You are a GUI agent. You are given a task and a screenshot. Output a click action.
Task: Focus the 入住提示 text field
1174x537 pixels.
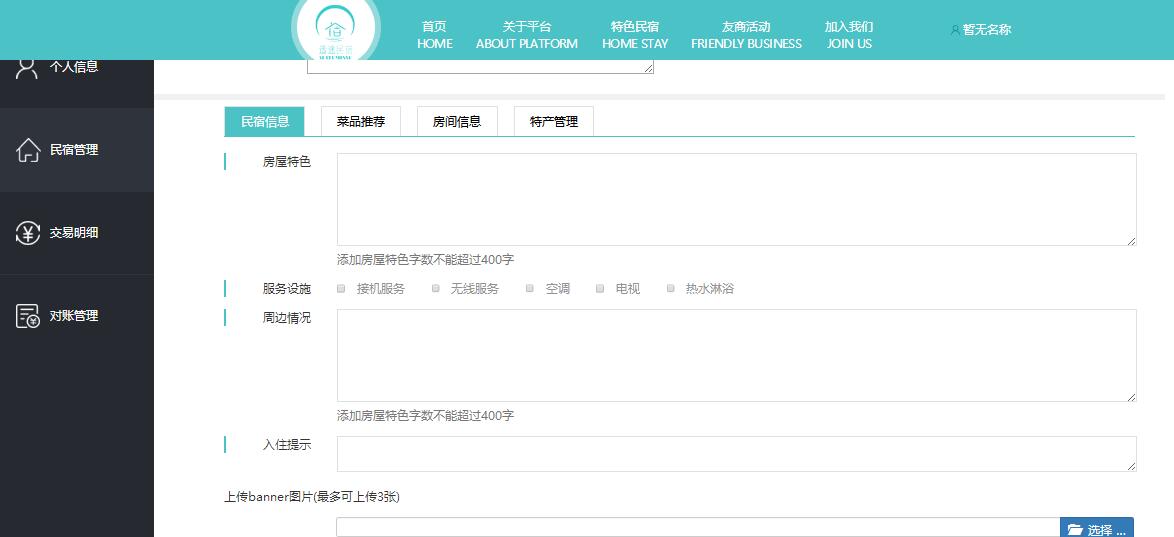(736, 453)
